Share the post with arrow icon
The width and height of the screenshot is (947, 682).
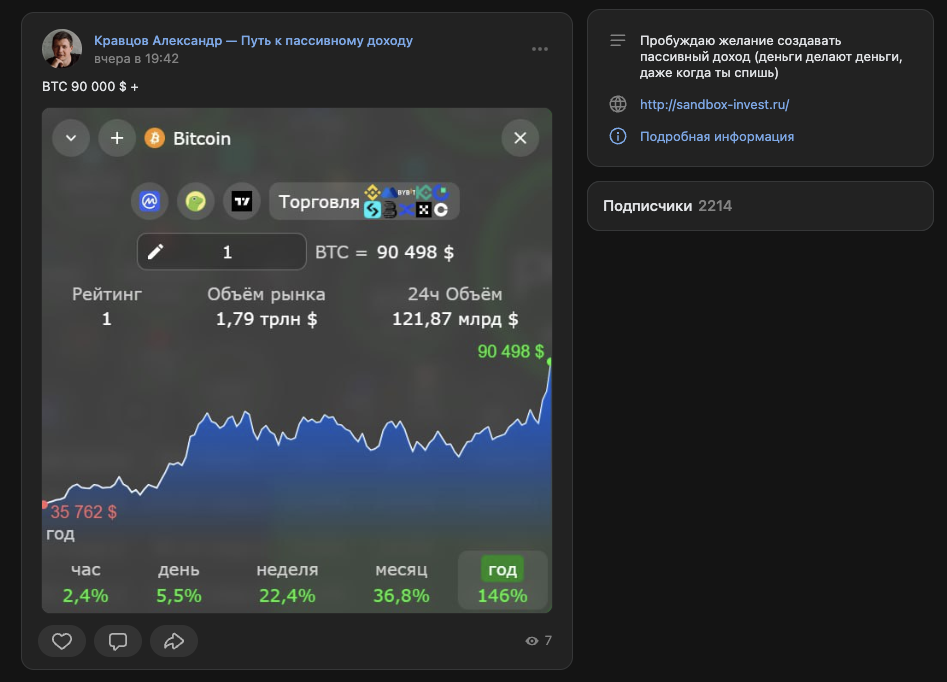174,641
